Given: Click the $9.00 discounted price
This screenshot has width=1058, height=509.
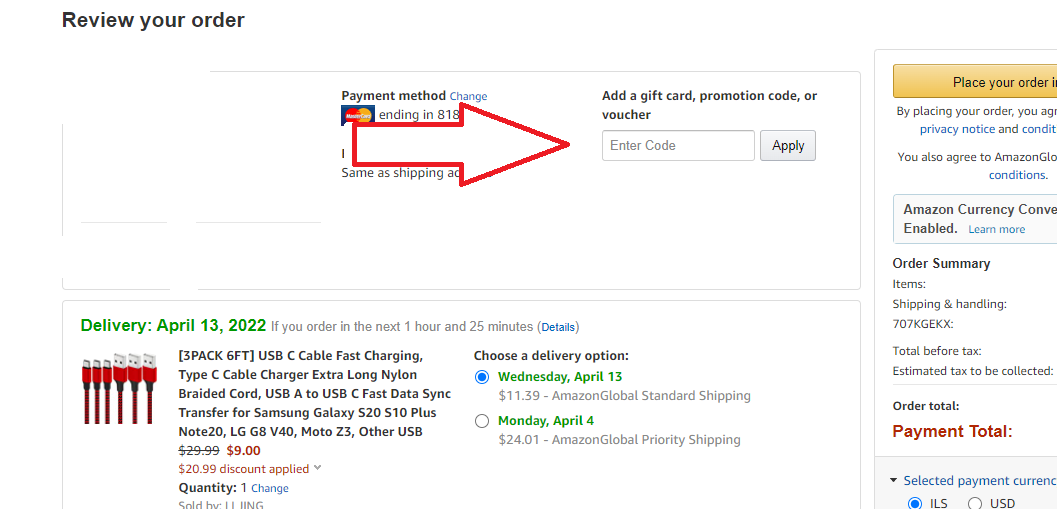Looking at the screenshot, I should pyautogui.click(x=241, y=451).
